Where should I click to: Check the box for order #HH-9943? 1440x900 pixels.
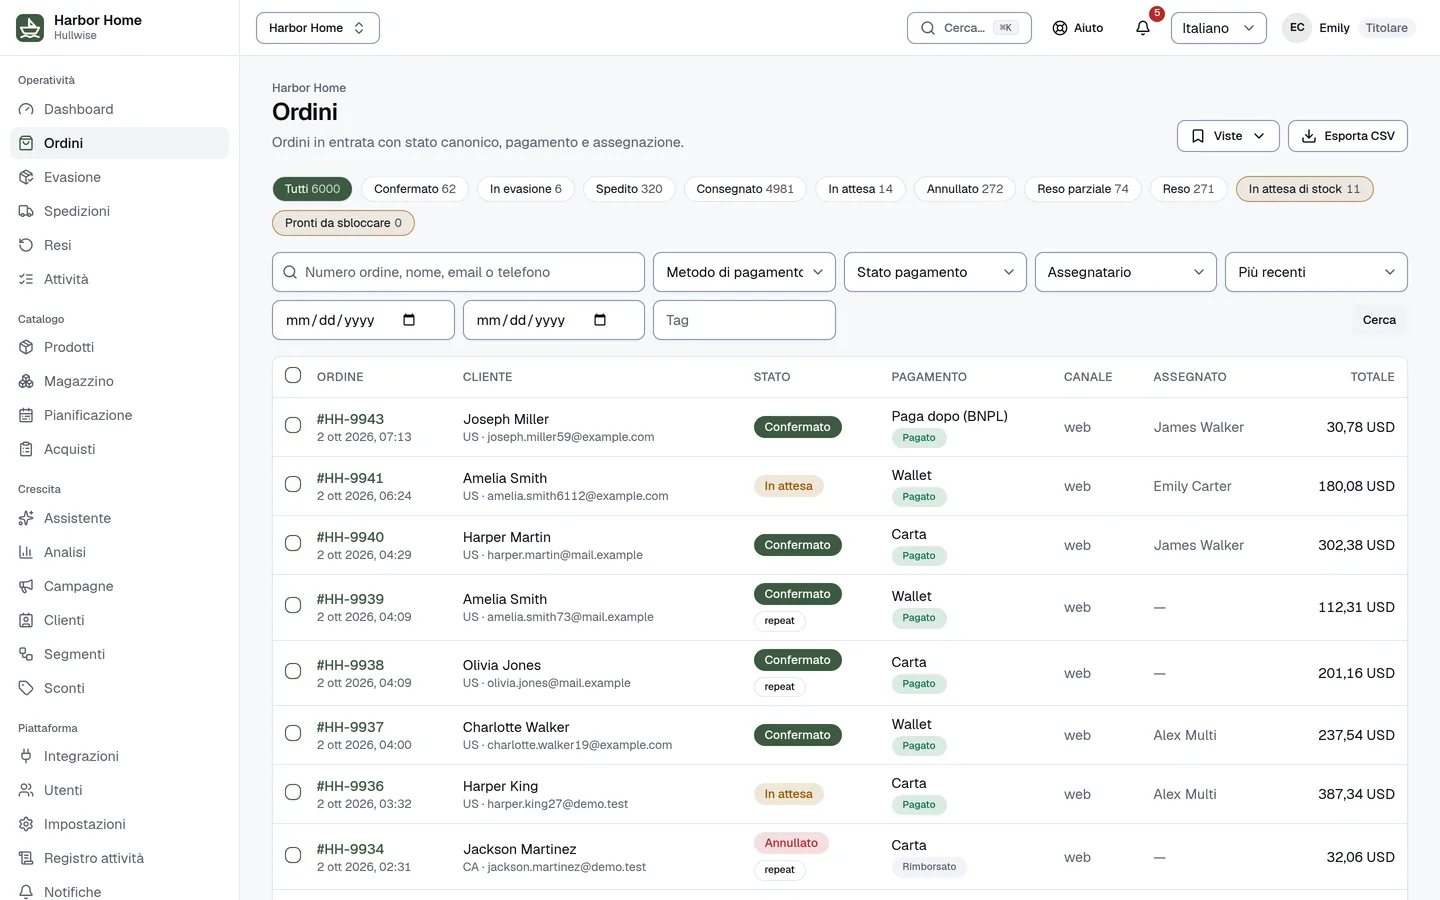(x=293, y=425)
